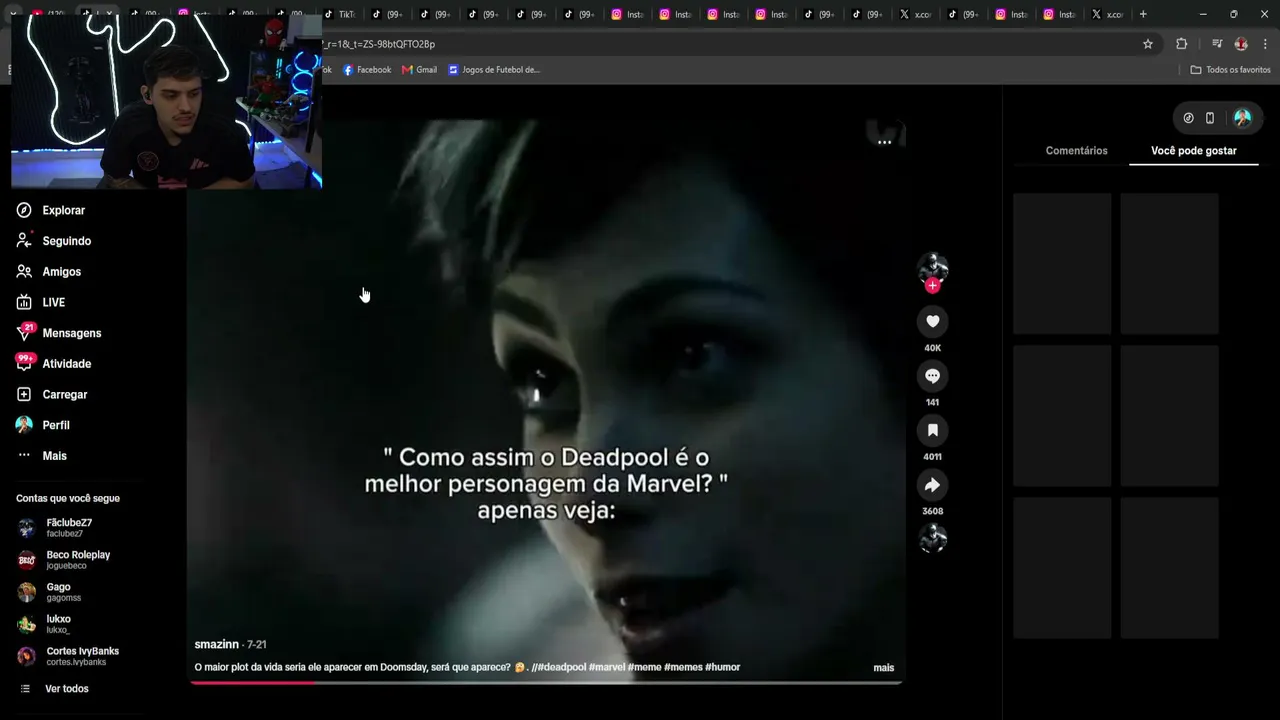Follow the creator with the red plus button
This screenshot has height=720, width=1280.
[932, 285]
